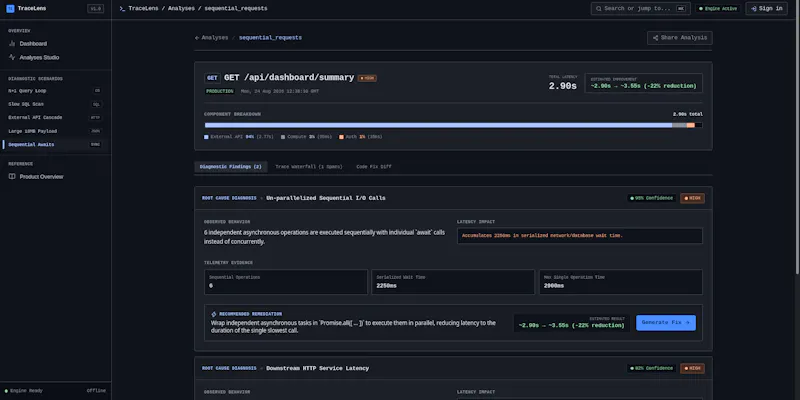Click the Engine Ready status text

pos(26,391)
